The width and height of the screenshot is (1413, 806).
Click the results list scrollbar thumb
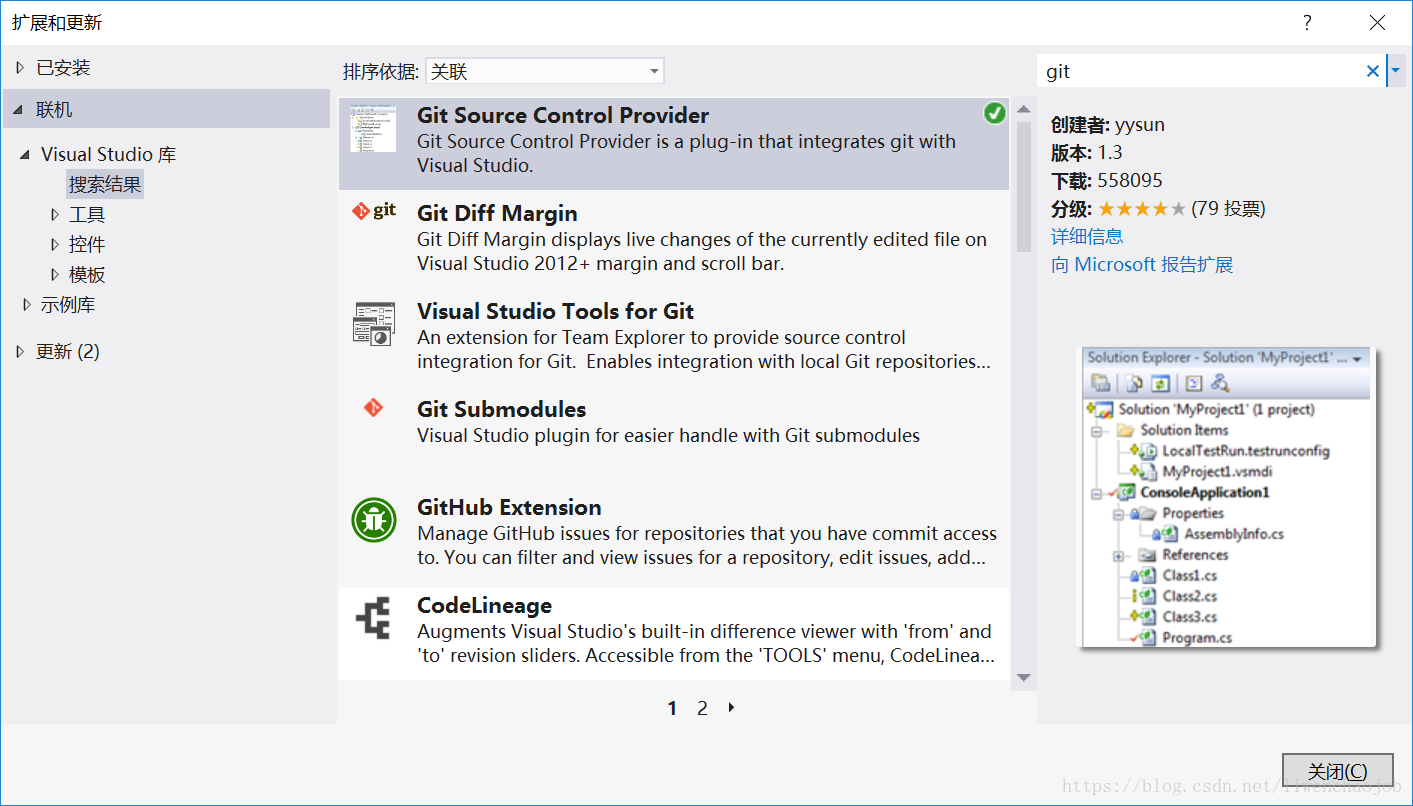tap(1023, 186)
